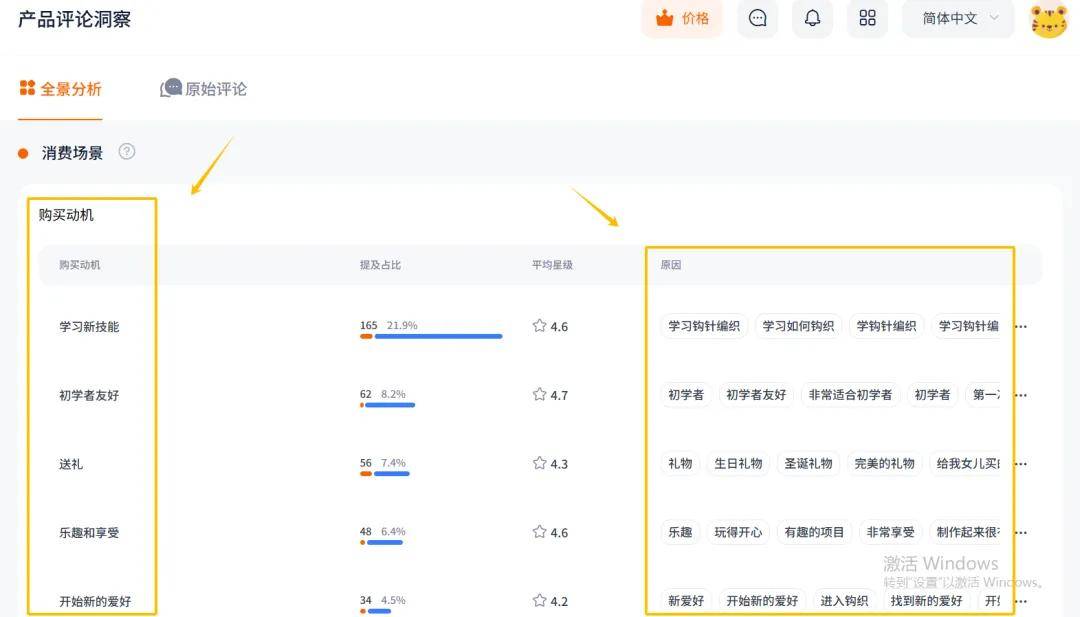Viewport: 1080px width, 617px height.
Task: Click the 平均星级 column header
Action: pyautogui.click(x=552, y=264)
